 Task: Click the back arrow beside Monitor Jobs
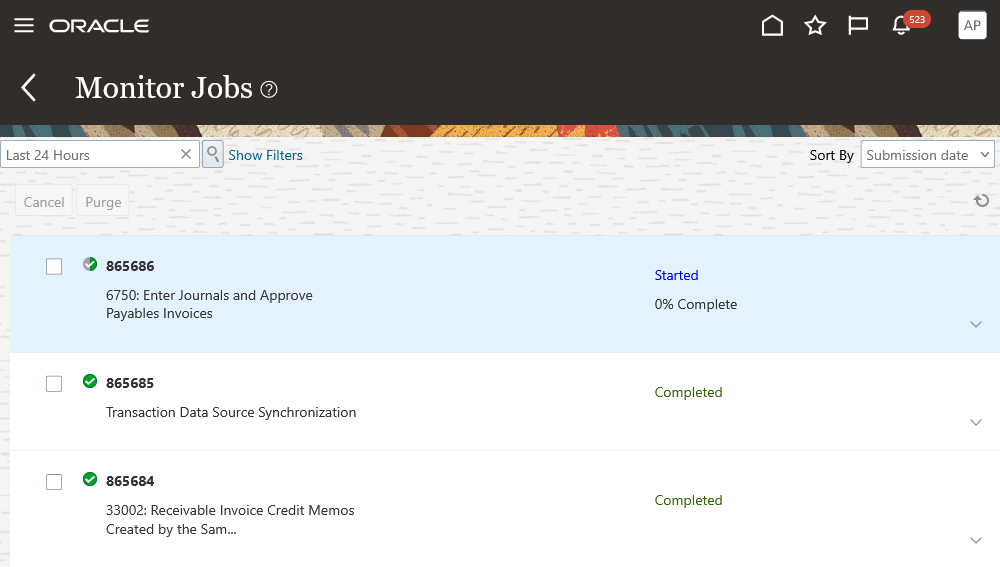pyautogui.click(x=29, y=88)
